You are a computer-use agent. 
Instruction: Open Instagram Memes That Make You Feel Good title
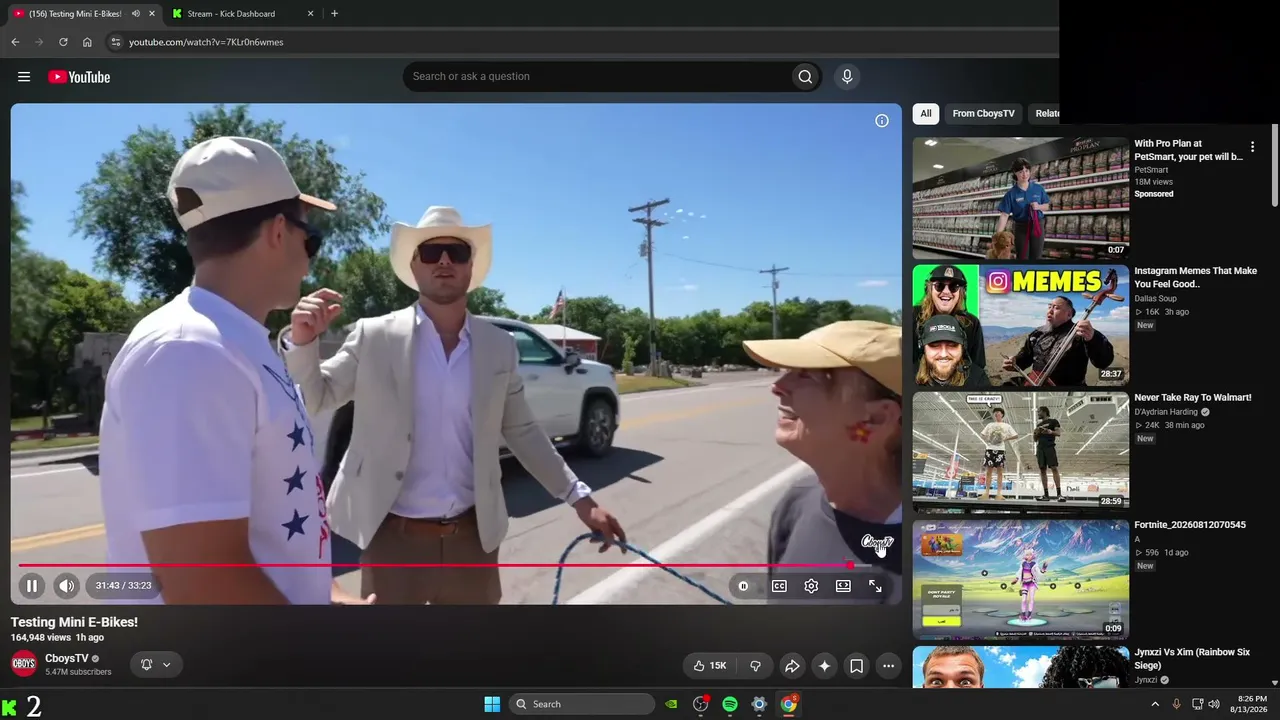tap(1195, 277)
